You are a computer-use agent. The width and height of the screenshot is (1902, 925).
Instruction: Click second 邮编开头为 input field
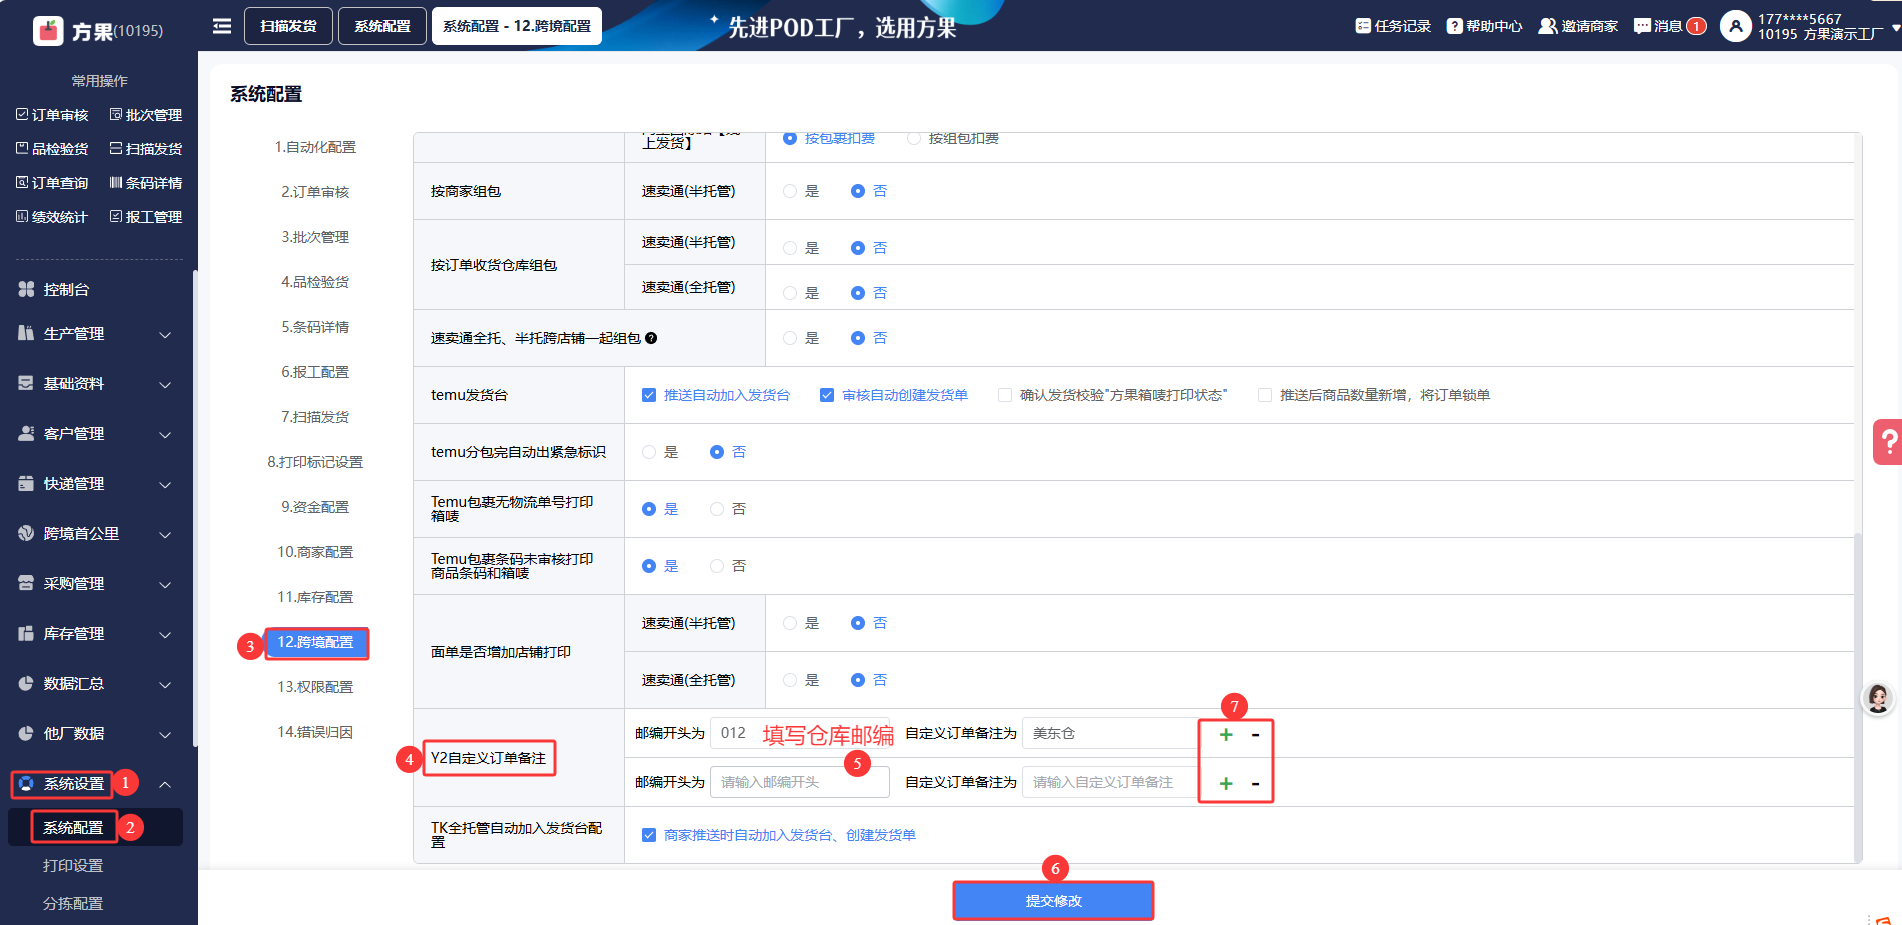point(799,782)
